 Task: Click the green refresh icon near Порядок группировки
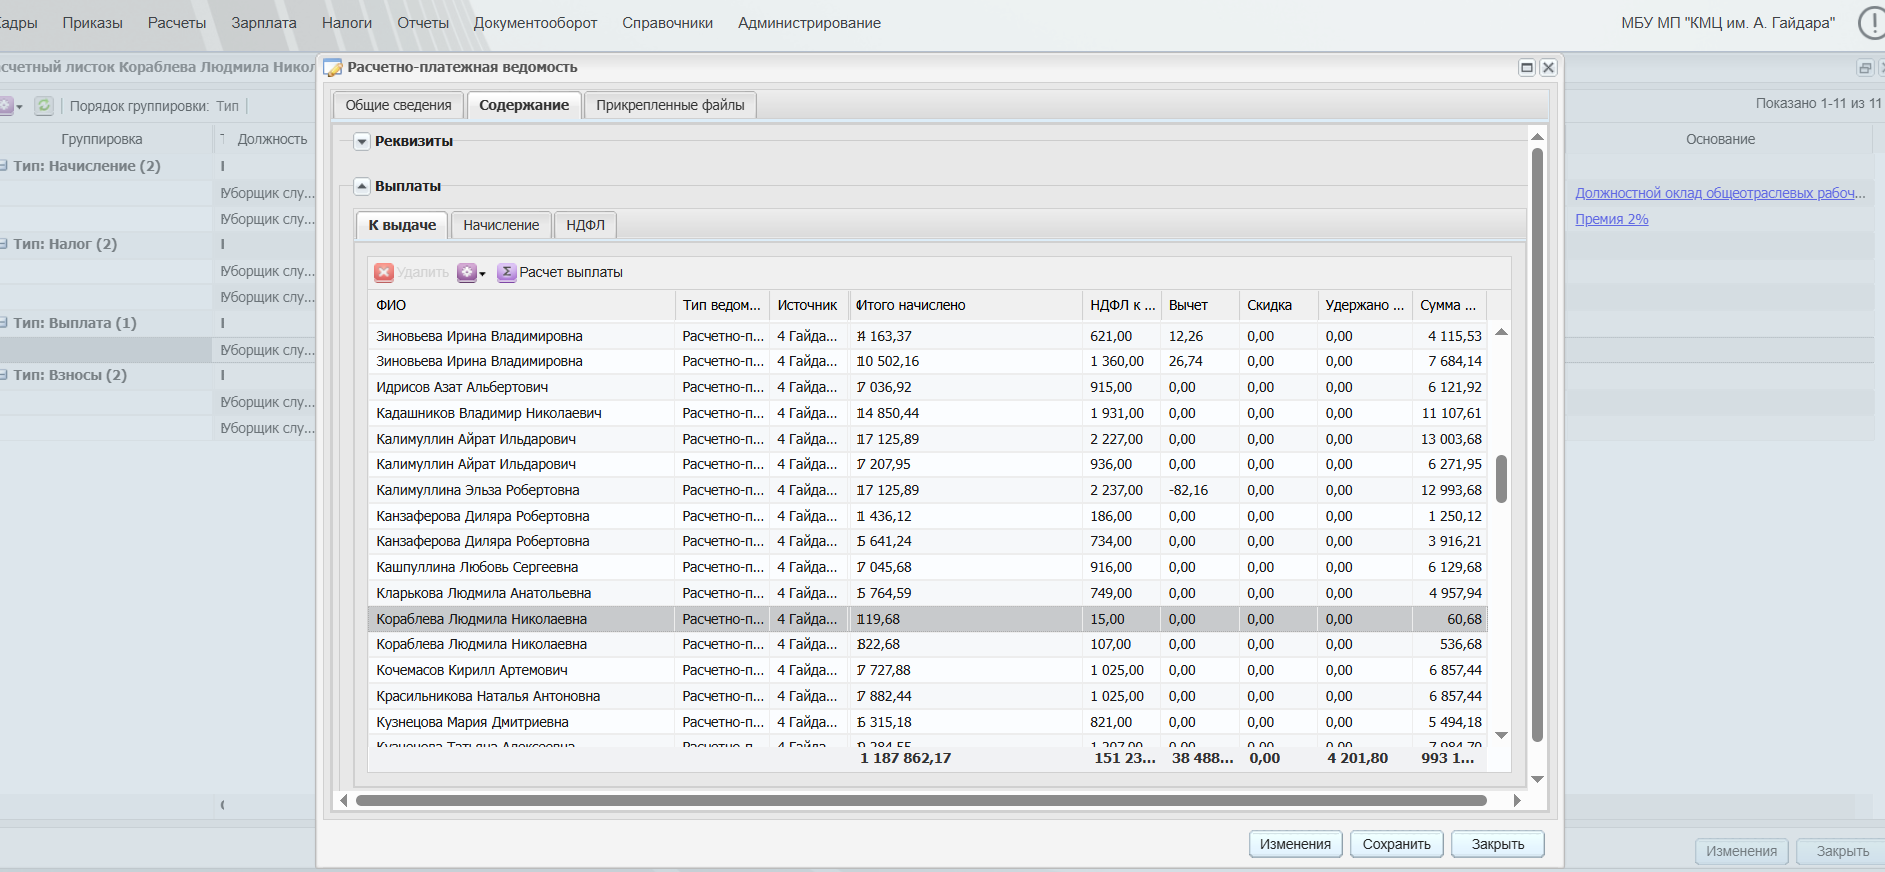44,106
